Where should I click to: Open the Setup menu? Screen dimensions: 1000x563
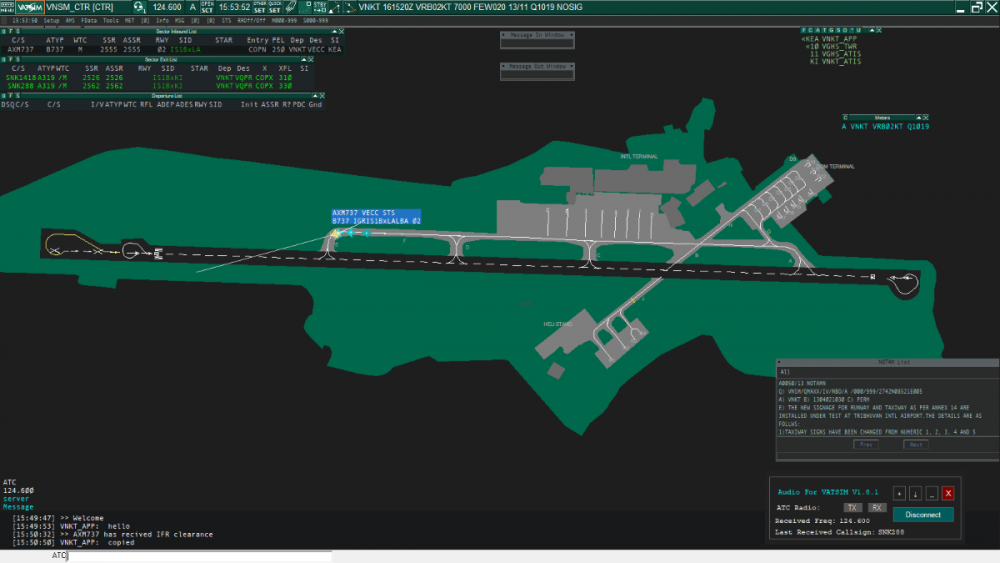tap(51, 20)
